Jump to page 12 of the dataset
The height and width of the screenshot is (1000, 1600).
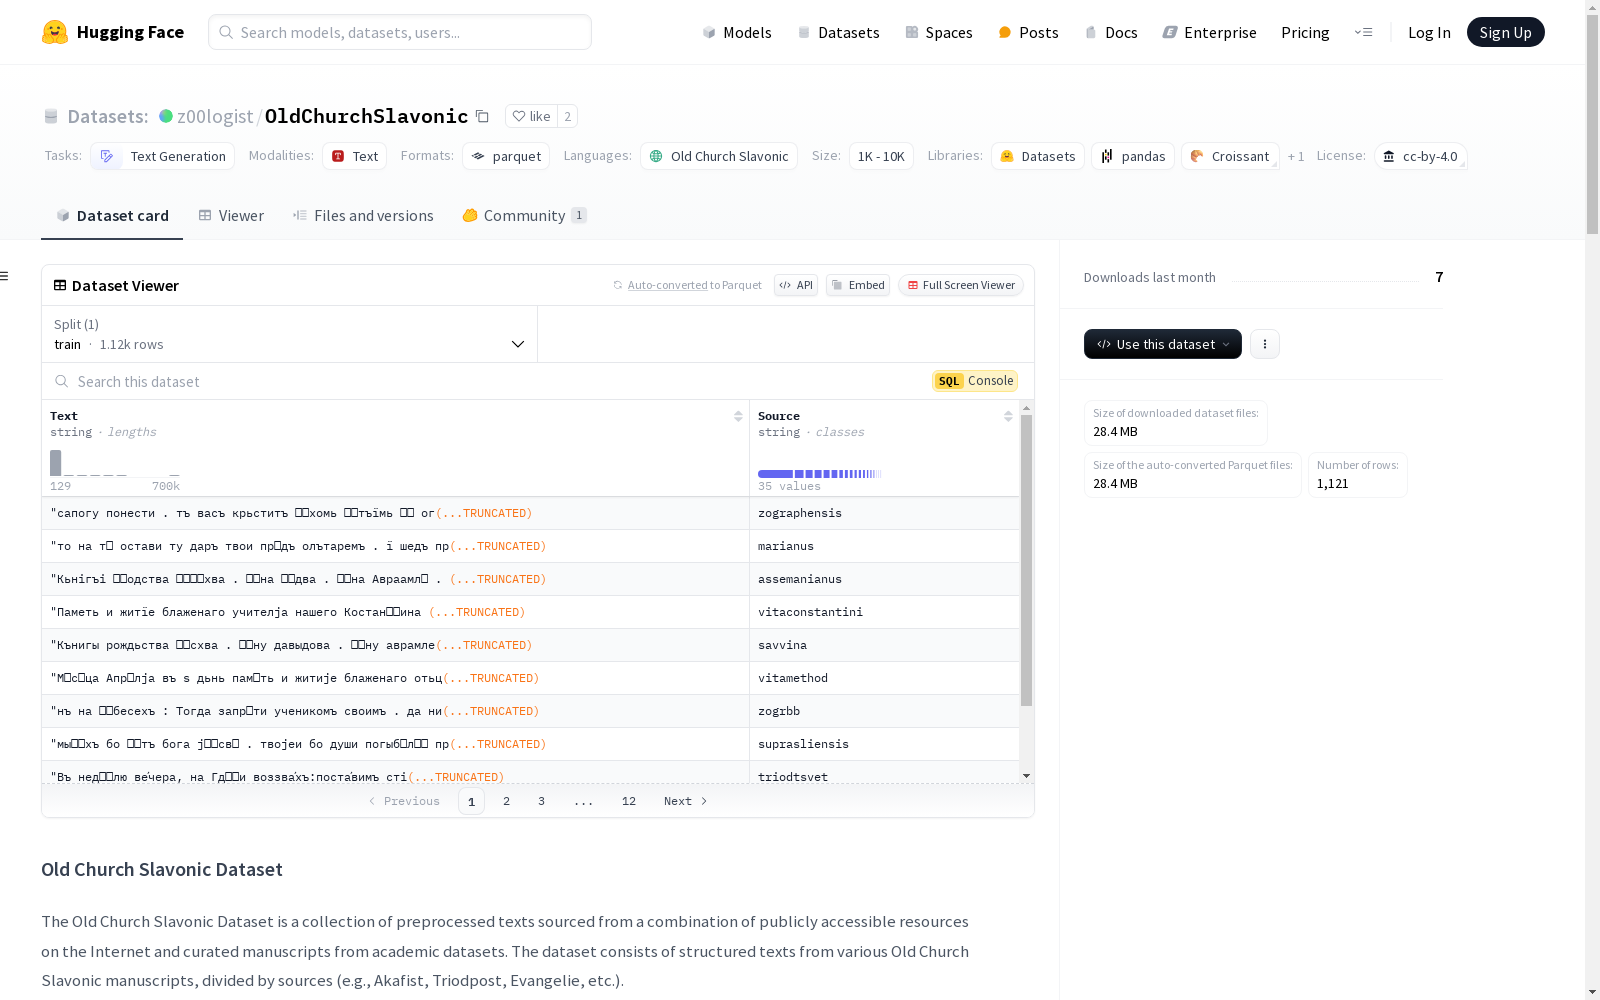pyautogui.click(x=629, y=801)
